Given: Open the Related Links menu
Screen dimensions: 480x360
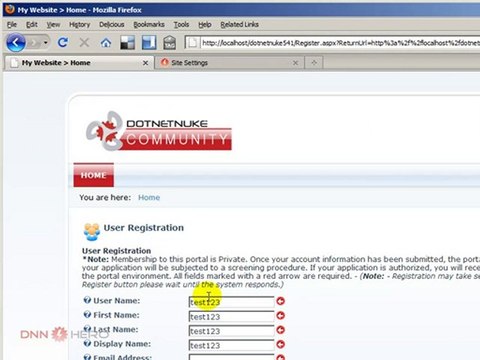Looking at the screenshot, I should click(239, 25).
